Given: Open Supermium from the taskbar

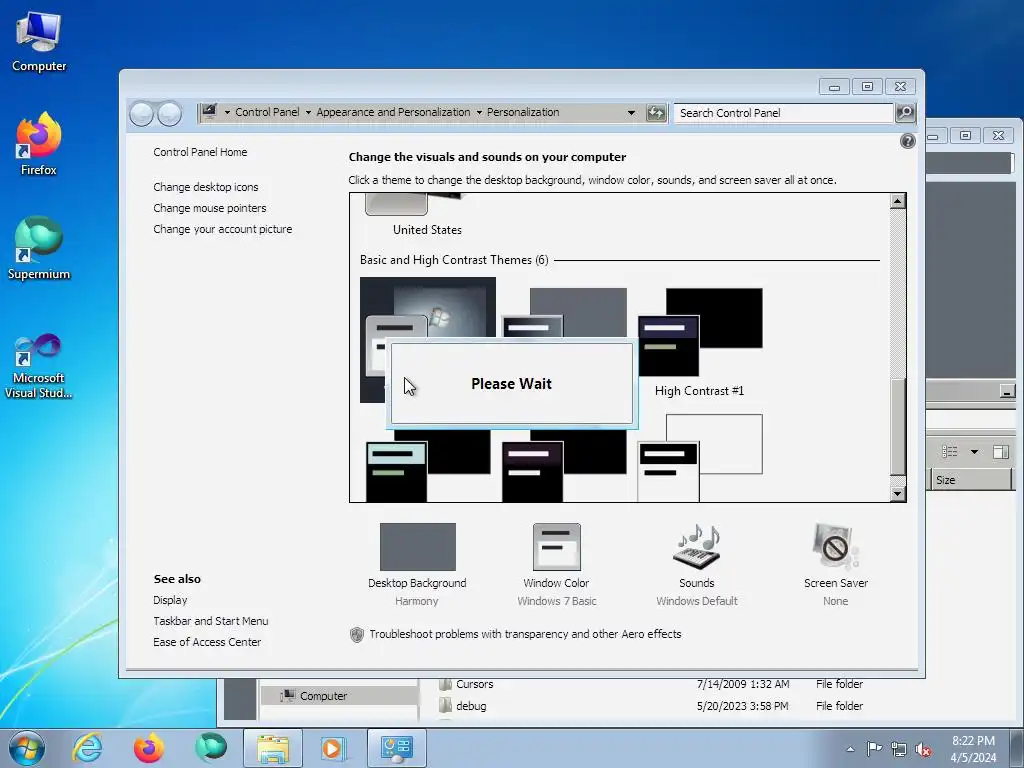Looking at the screenshot, I should (210, 748).
